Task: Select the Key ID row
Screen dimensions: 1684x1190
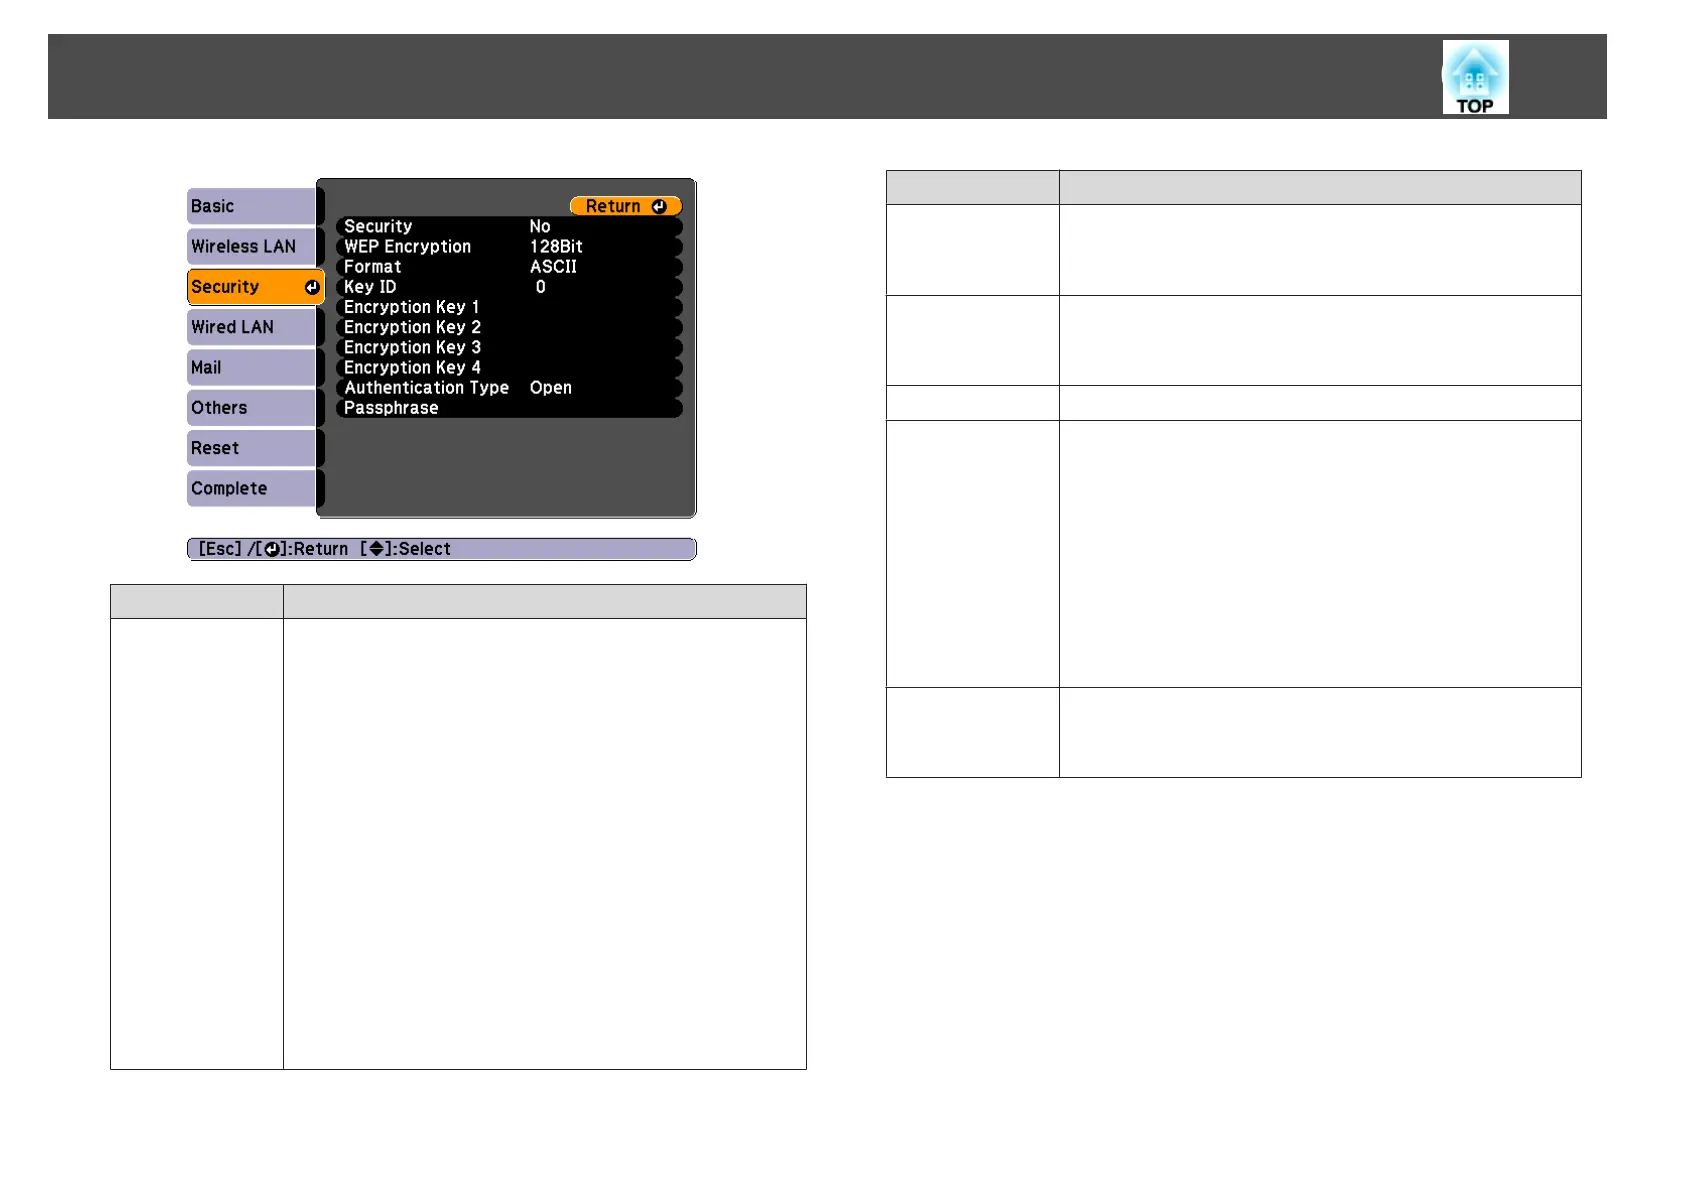Action: tap(509, 287)
